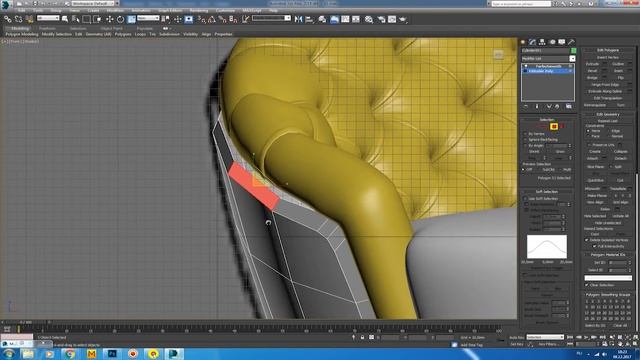Open the Modifier List dropdown
Image resolution: width=640 pixels, height=360 pixels.
pyautogui.click(x=549, y=59)
